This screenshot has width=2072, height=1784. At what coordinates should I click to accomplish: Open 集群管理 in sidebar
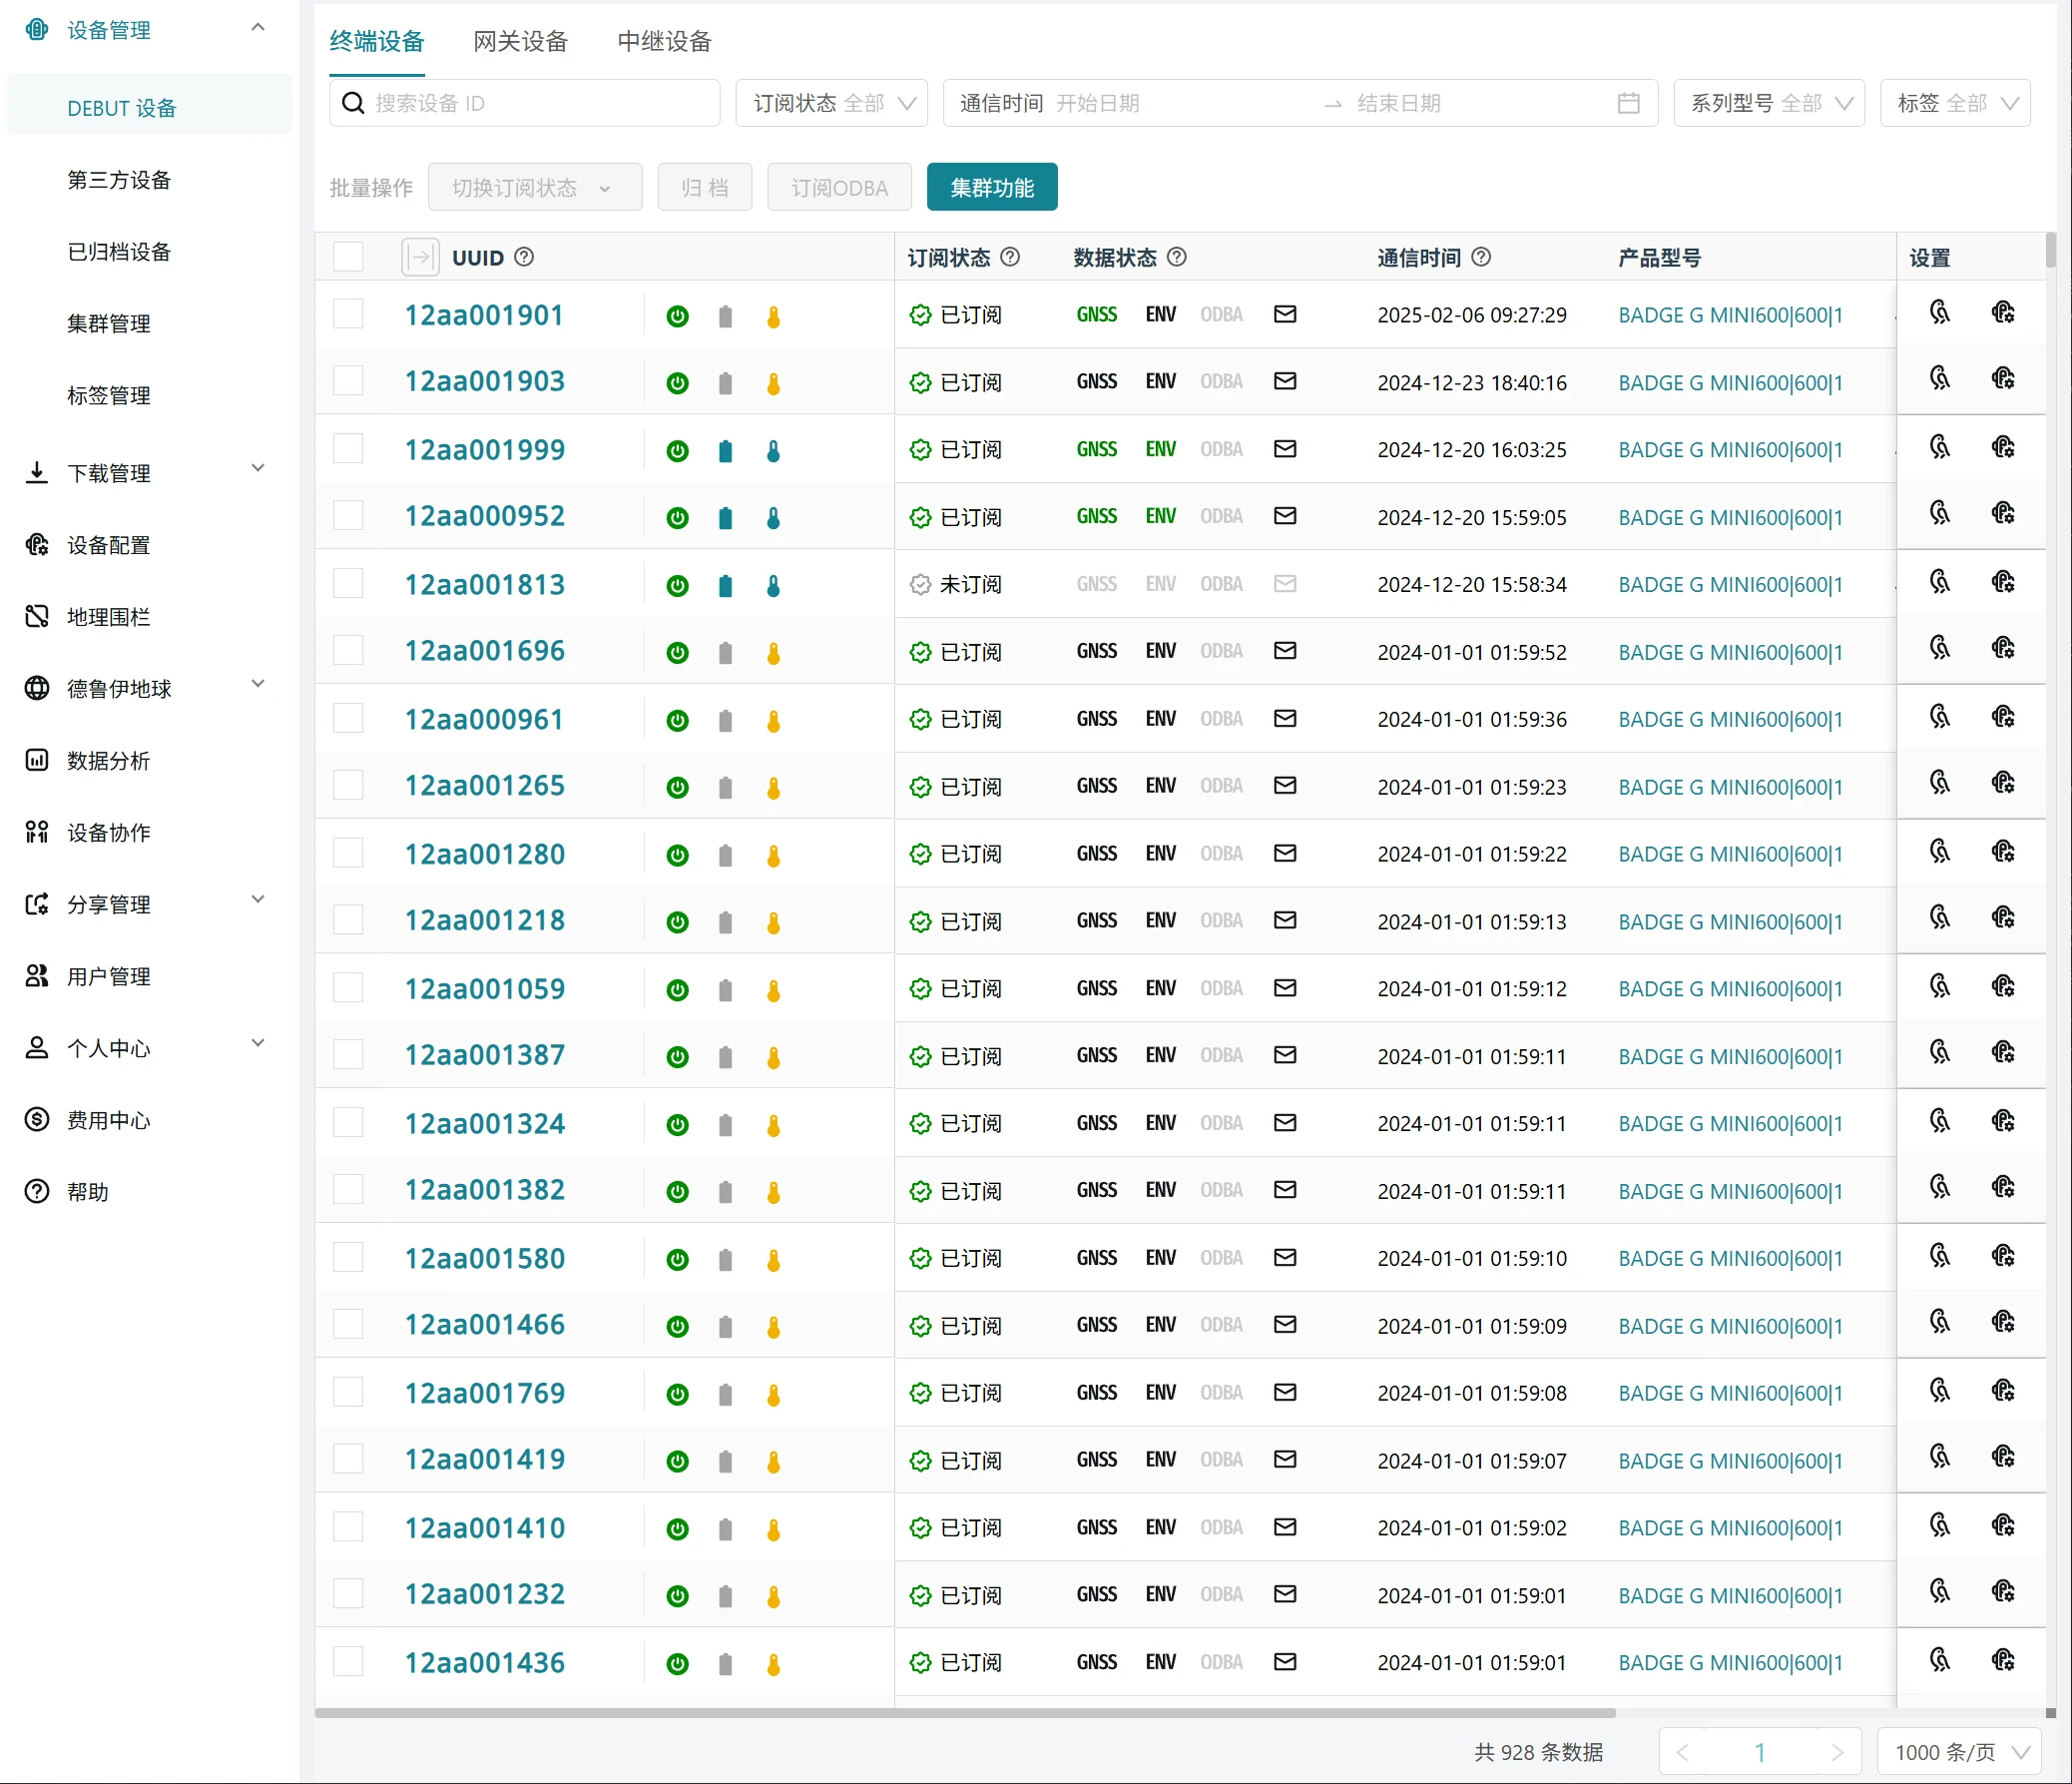coord(109,324)
